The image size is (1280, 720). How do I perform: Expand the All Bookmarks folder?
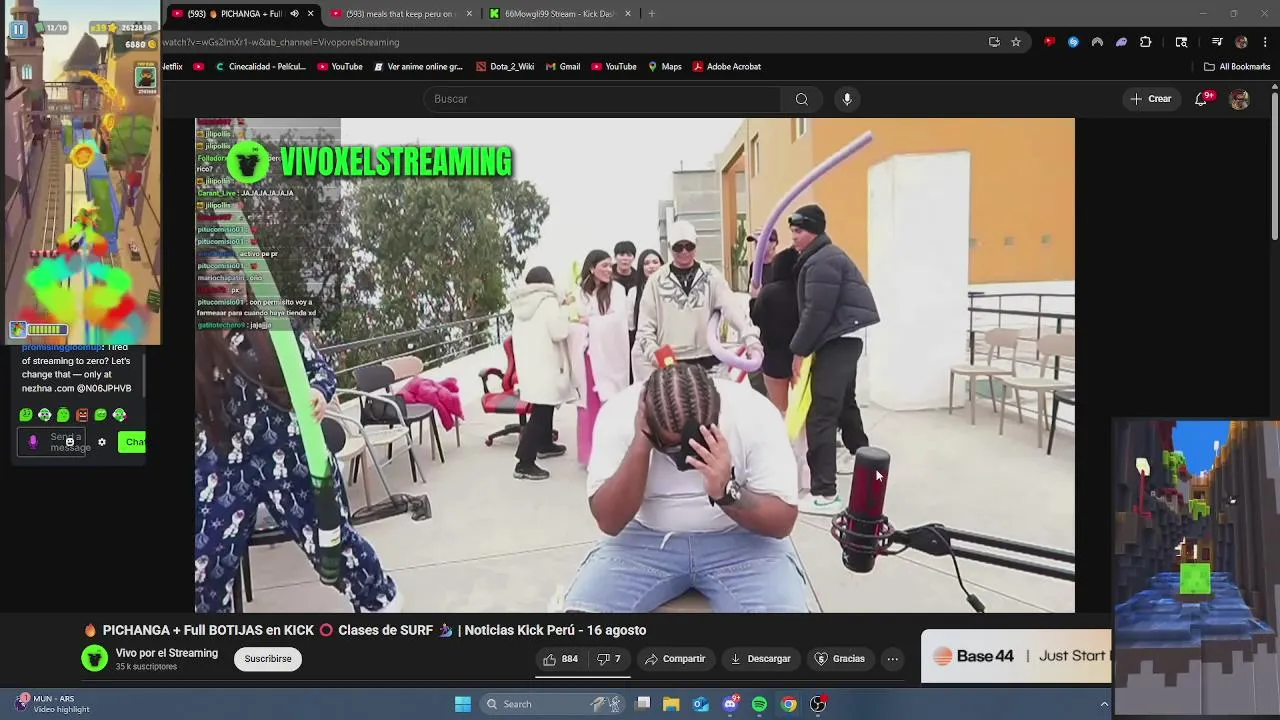click(x=1237, y=67)
